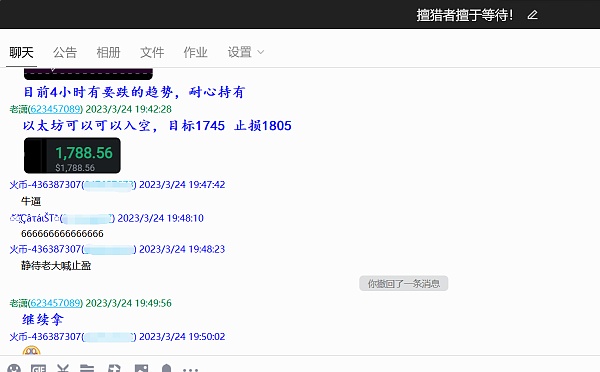Viewport: 600px width, 372px height.
Task: Open the emoji picker in the input toolbar
Action: 14,368
